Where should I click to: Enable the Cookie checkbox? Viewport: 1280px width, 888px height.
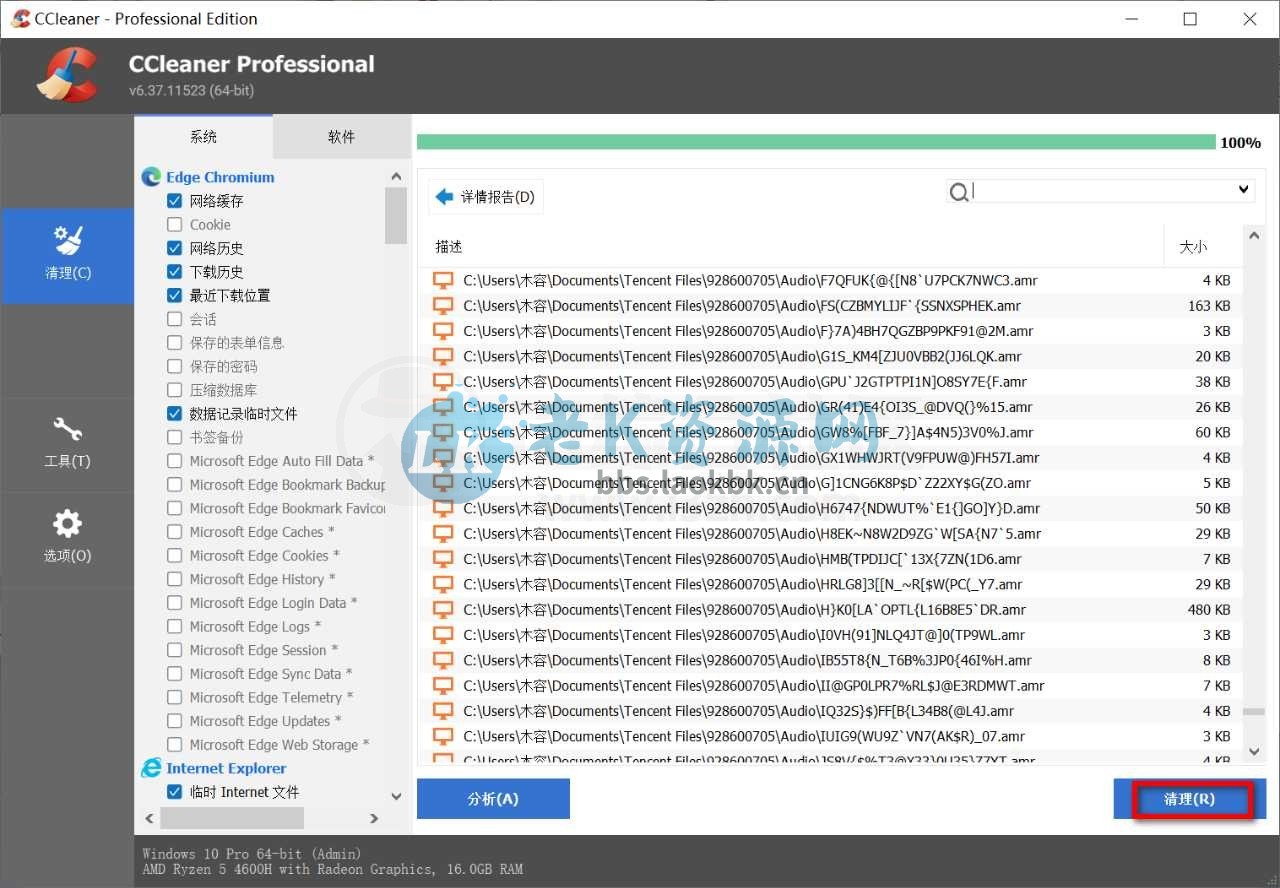coord(175,225)
